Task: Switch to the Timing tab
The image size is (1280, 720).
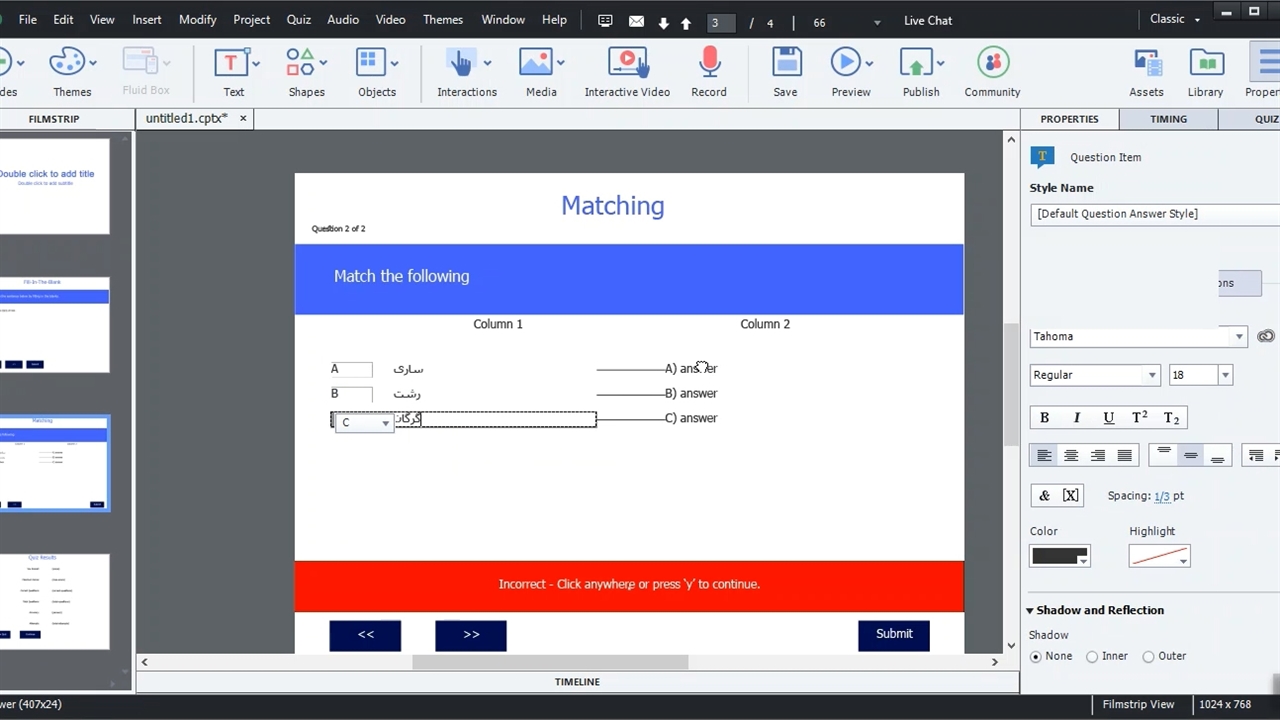Action: pos(1168,119)
